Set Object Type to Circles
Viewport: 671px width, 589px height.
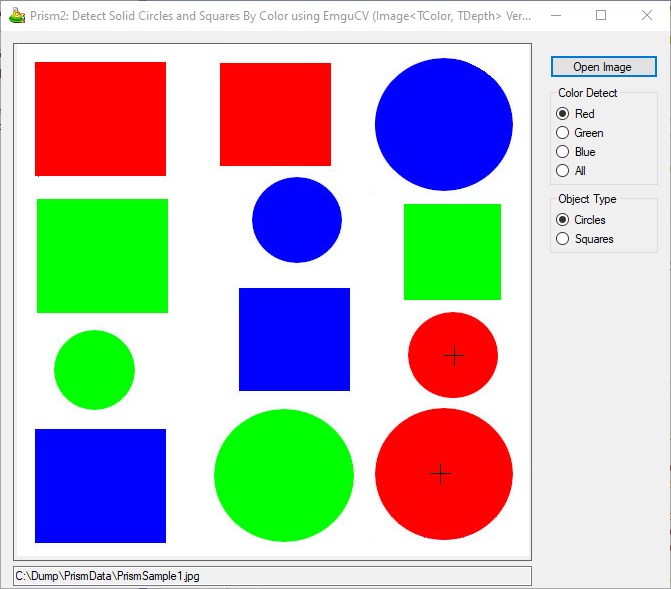[x=563, y=220]
